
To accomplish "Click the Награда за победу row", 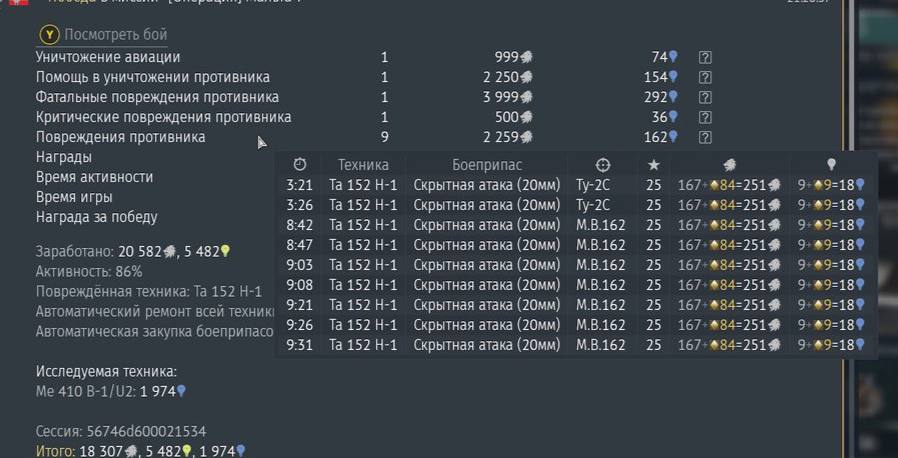I will pos(96,217).
